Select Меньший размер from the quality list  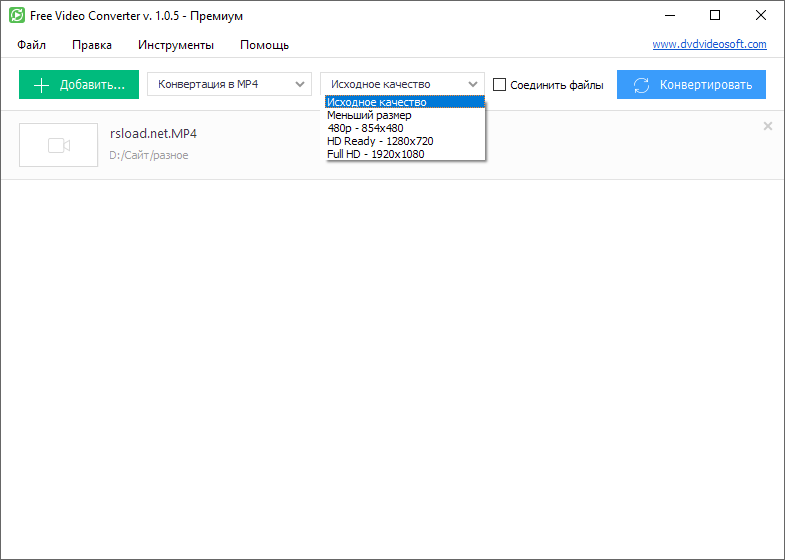(369, 115)
